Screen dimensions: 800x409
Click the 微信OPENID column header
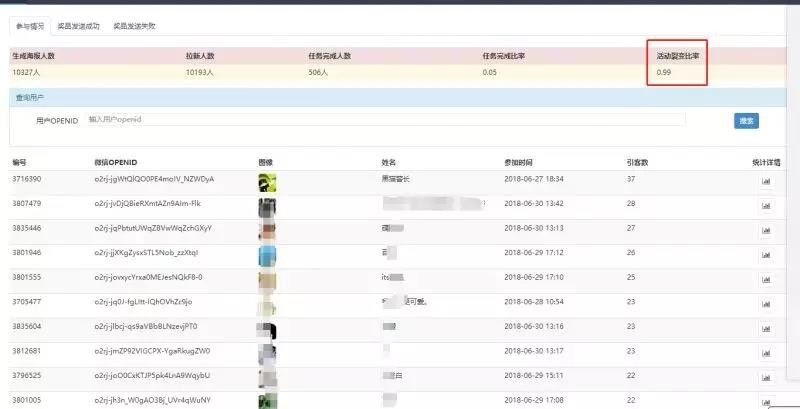[116, 163]
